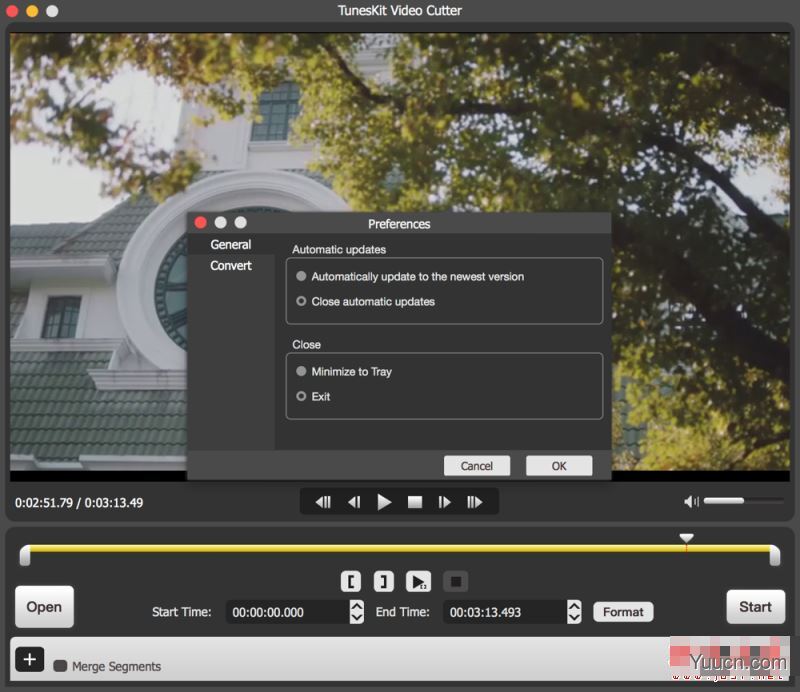The image size is (800, 692).
Task: Click the add segment plus button
Action: 30,660
